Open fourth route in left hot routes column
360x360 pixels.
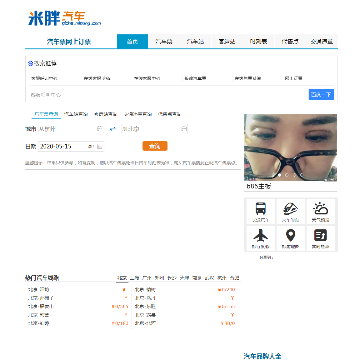pos(39,315)
